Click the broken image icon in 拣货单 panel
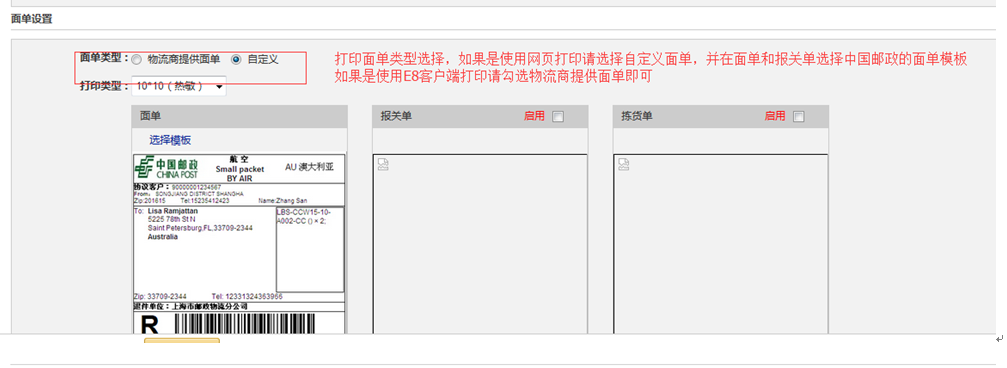1007x368 pixels. pyautogui.click(x=624, y=164)
